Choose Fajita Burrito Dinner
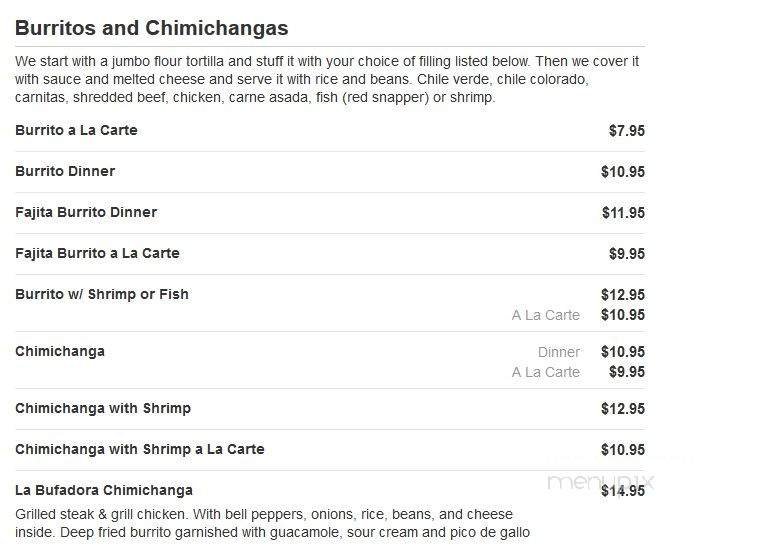The width and height of the screenshot is (762, 551). (x=86, y=212)
